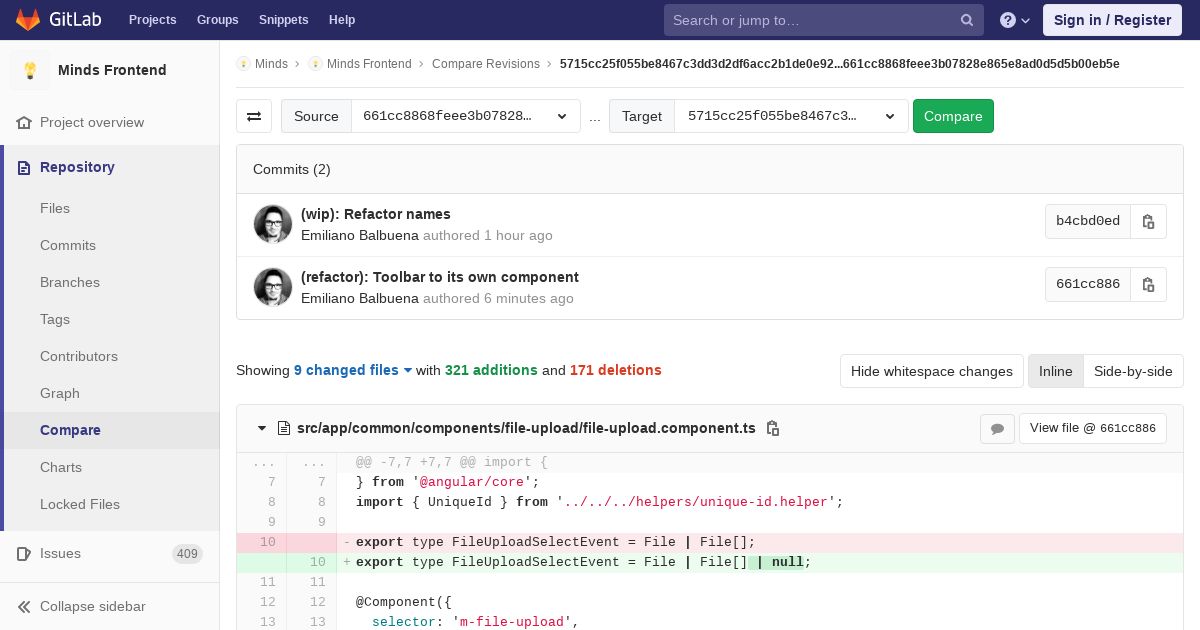
Task: Switch to Side-by-side diff view
Action: 1133,371
